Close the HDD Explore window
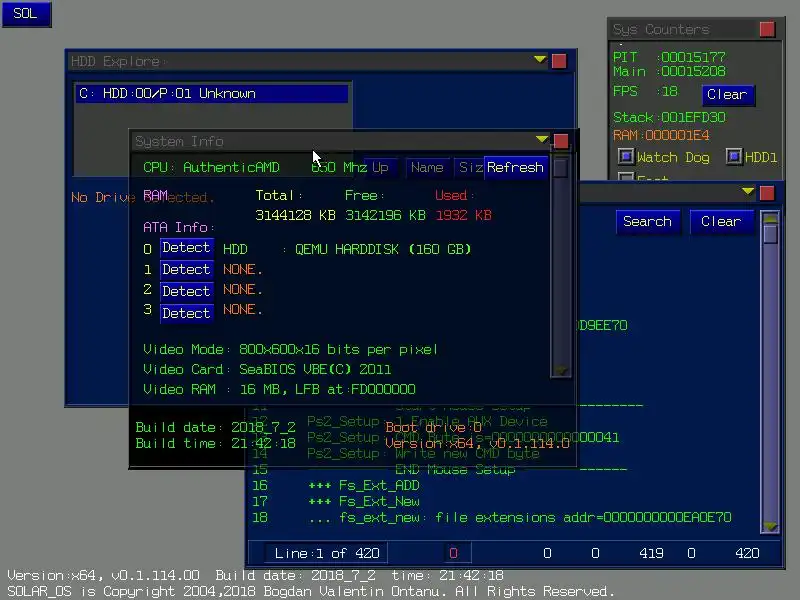The height and width of the screenshot is (600, 800). point(559,61)
